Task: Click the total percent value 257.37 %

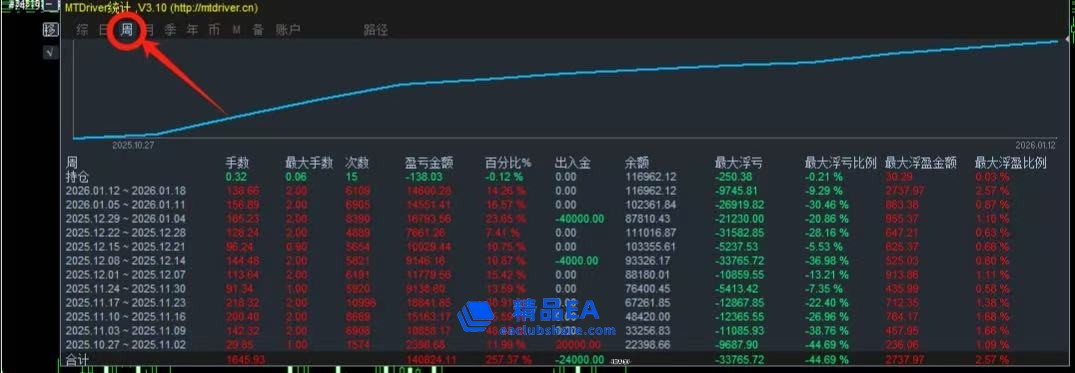Action: 508,360
